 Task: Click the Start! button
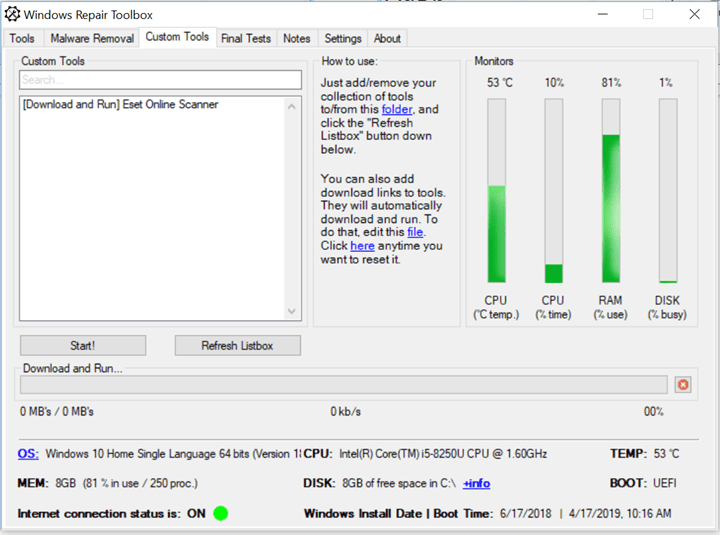(x=83, y=345)
